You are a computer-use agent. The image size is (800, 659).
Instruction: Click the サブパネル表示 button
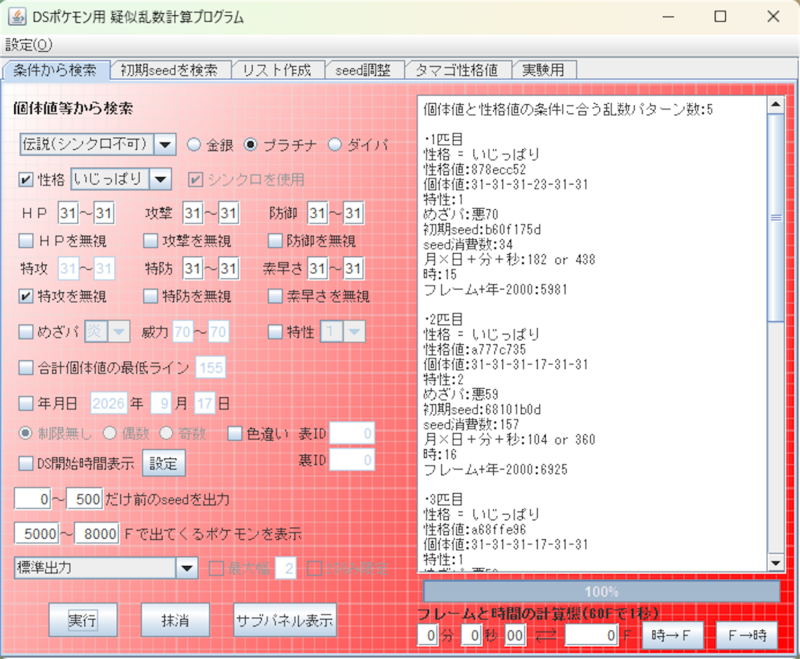point(285,620)
